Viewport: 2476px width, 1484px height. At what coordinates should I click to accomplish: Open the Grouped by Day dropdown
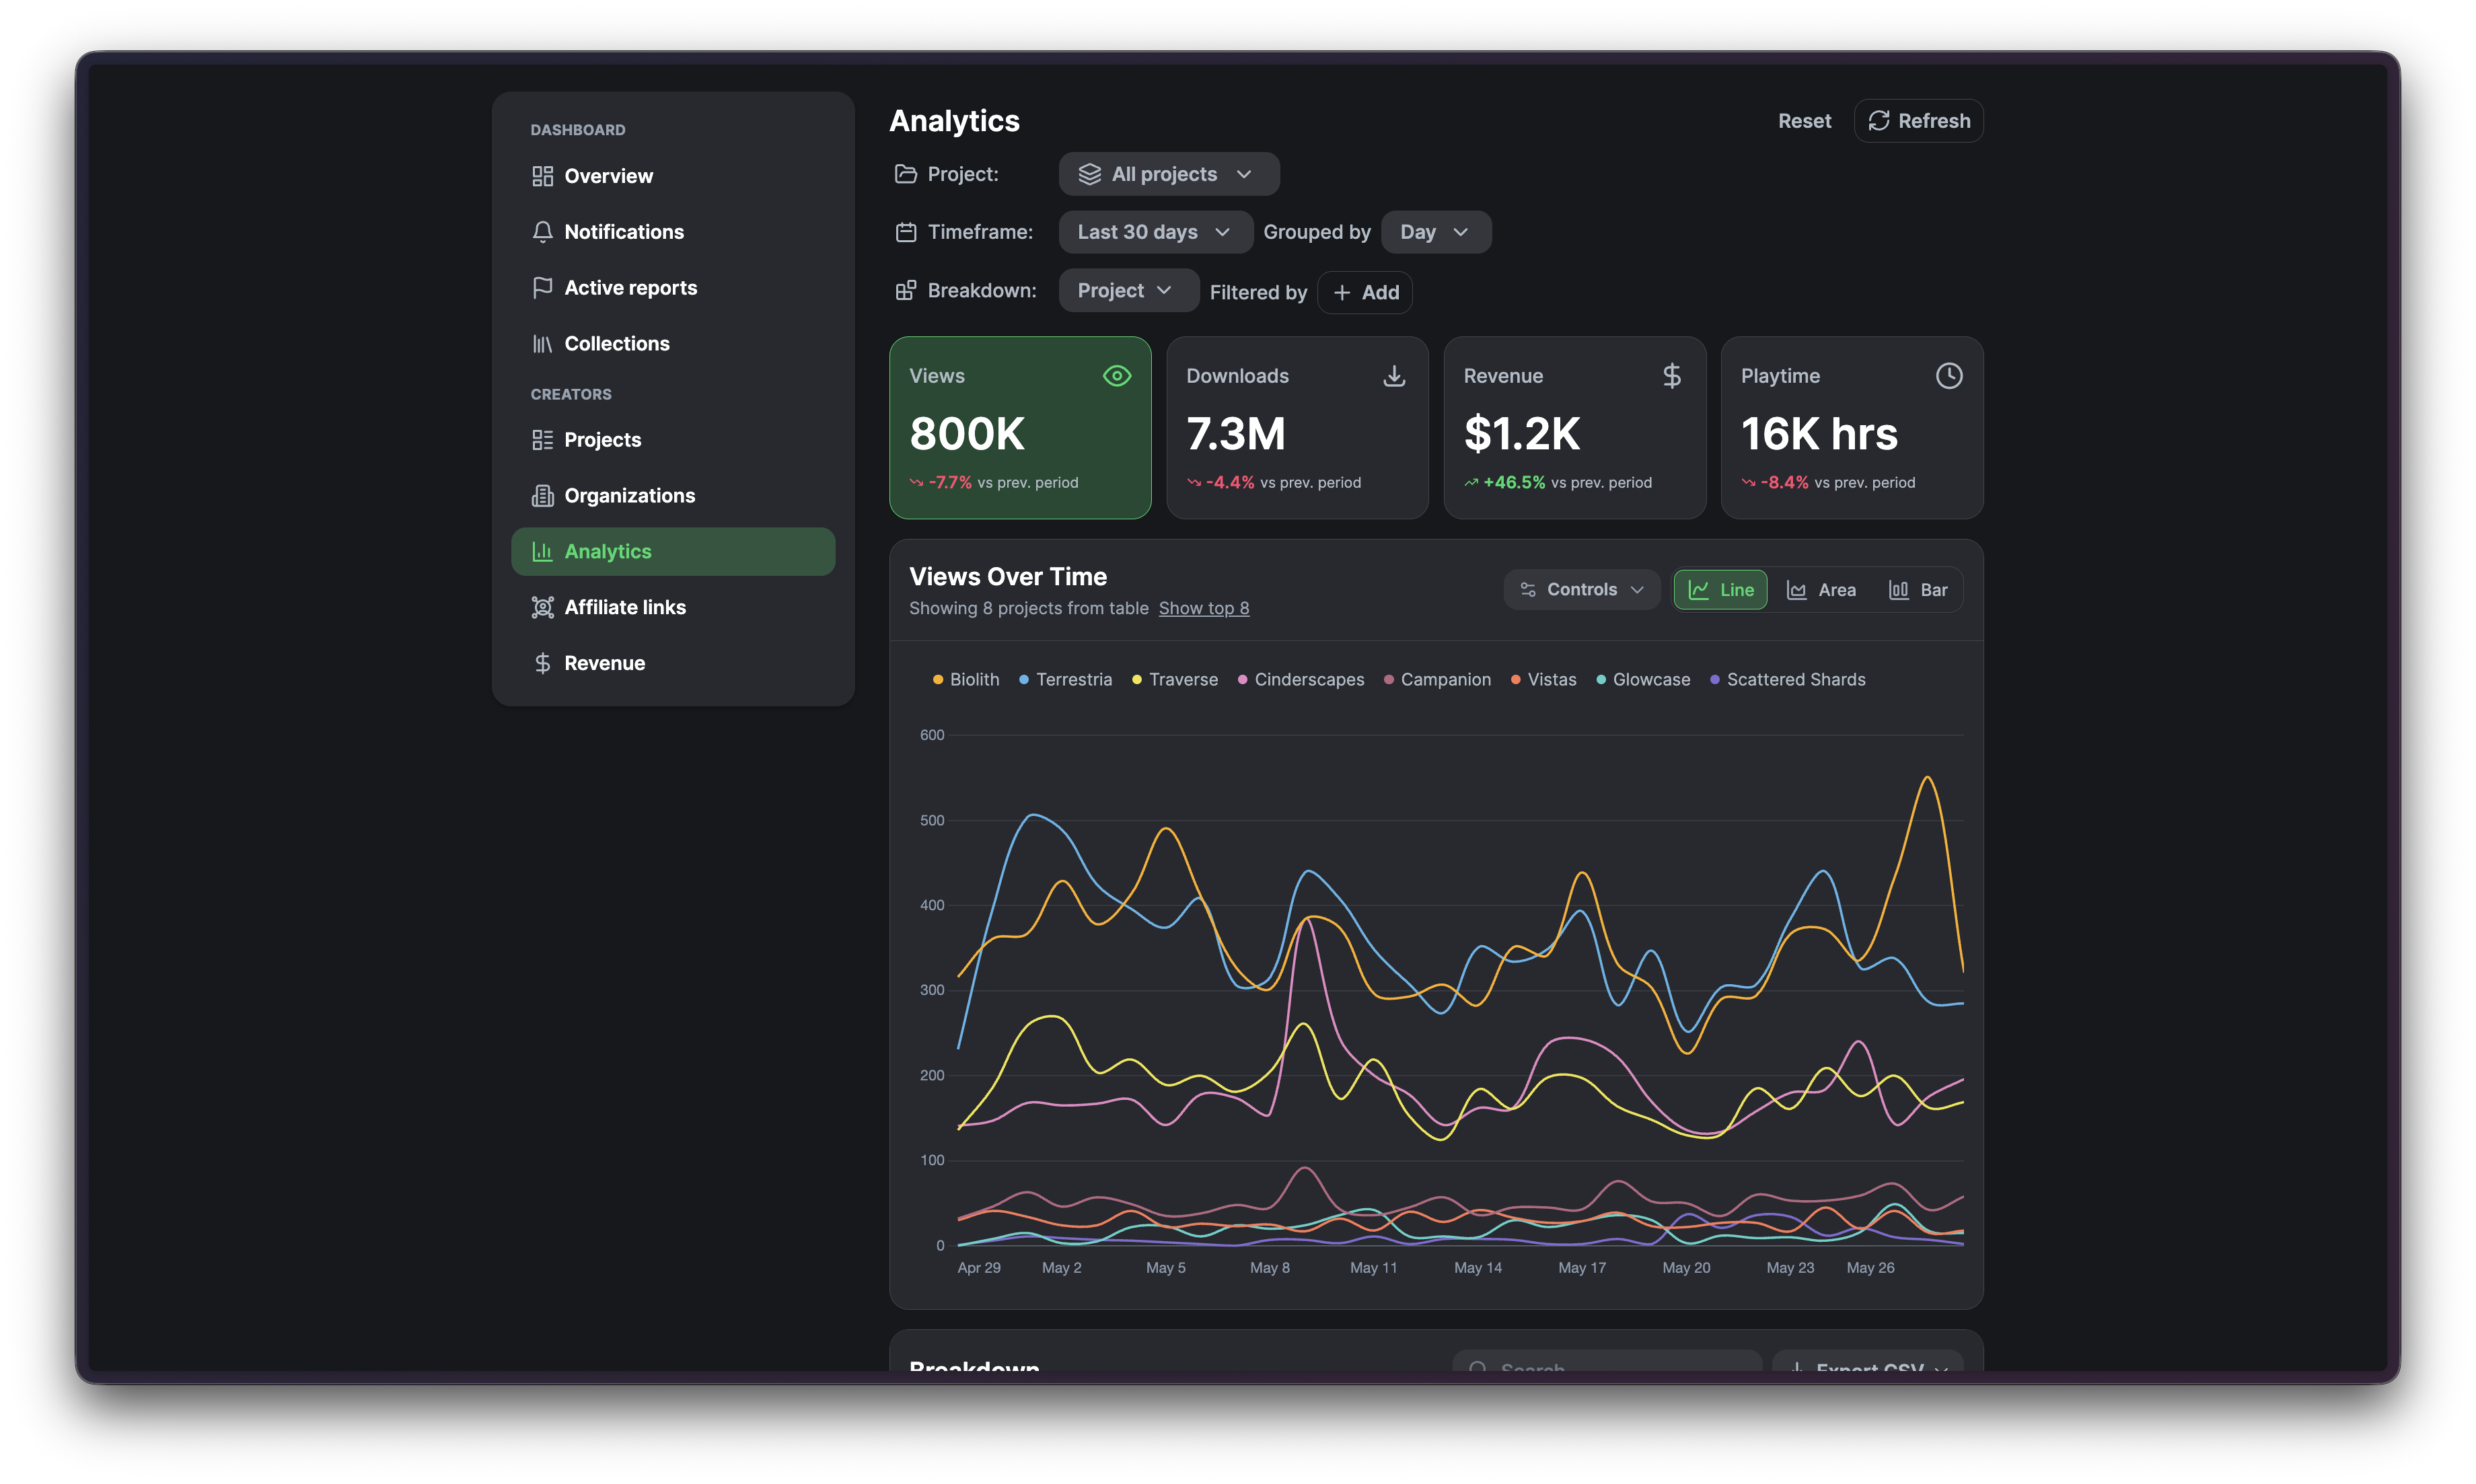pyautogui.click(x=1435, y=232)
